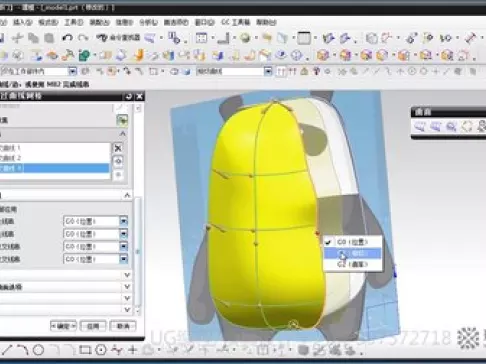
Task: Open first C0 continuity dropdown
Action: tap(124, 221)
